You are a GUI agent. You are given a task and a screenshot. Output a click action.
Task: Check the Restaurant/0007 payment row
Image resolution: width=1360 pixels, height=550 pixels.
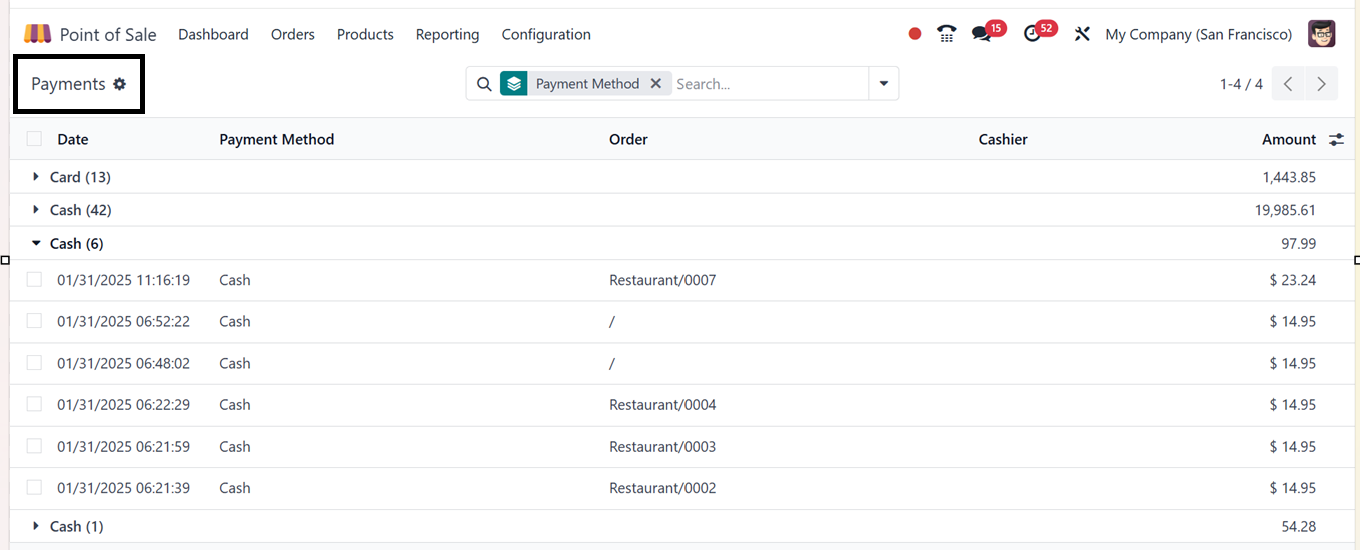(x=35, y=280)
